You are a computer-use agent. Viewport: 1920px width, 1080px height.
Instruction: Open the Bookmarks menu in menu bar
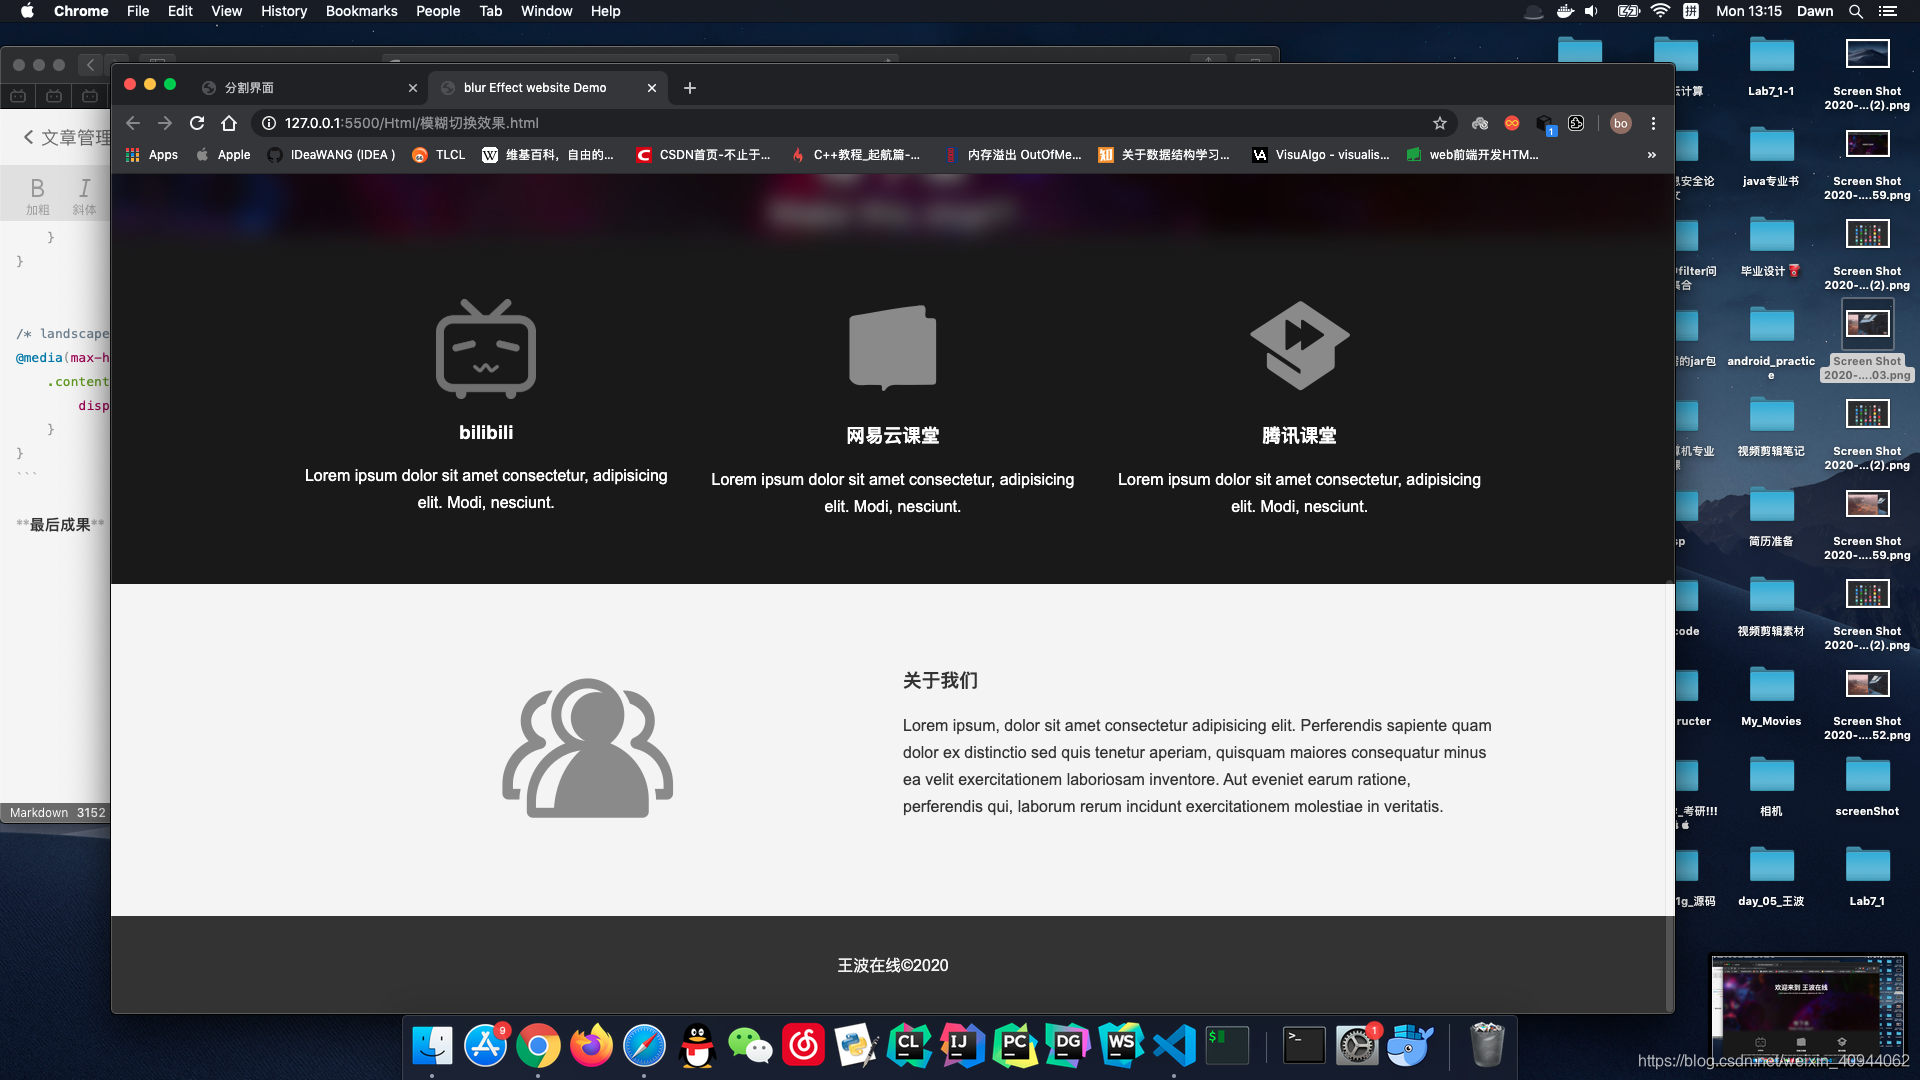361,11
